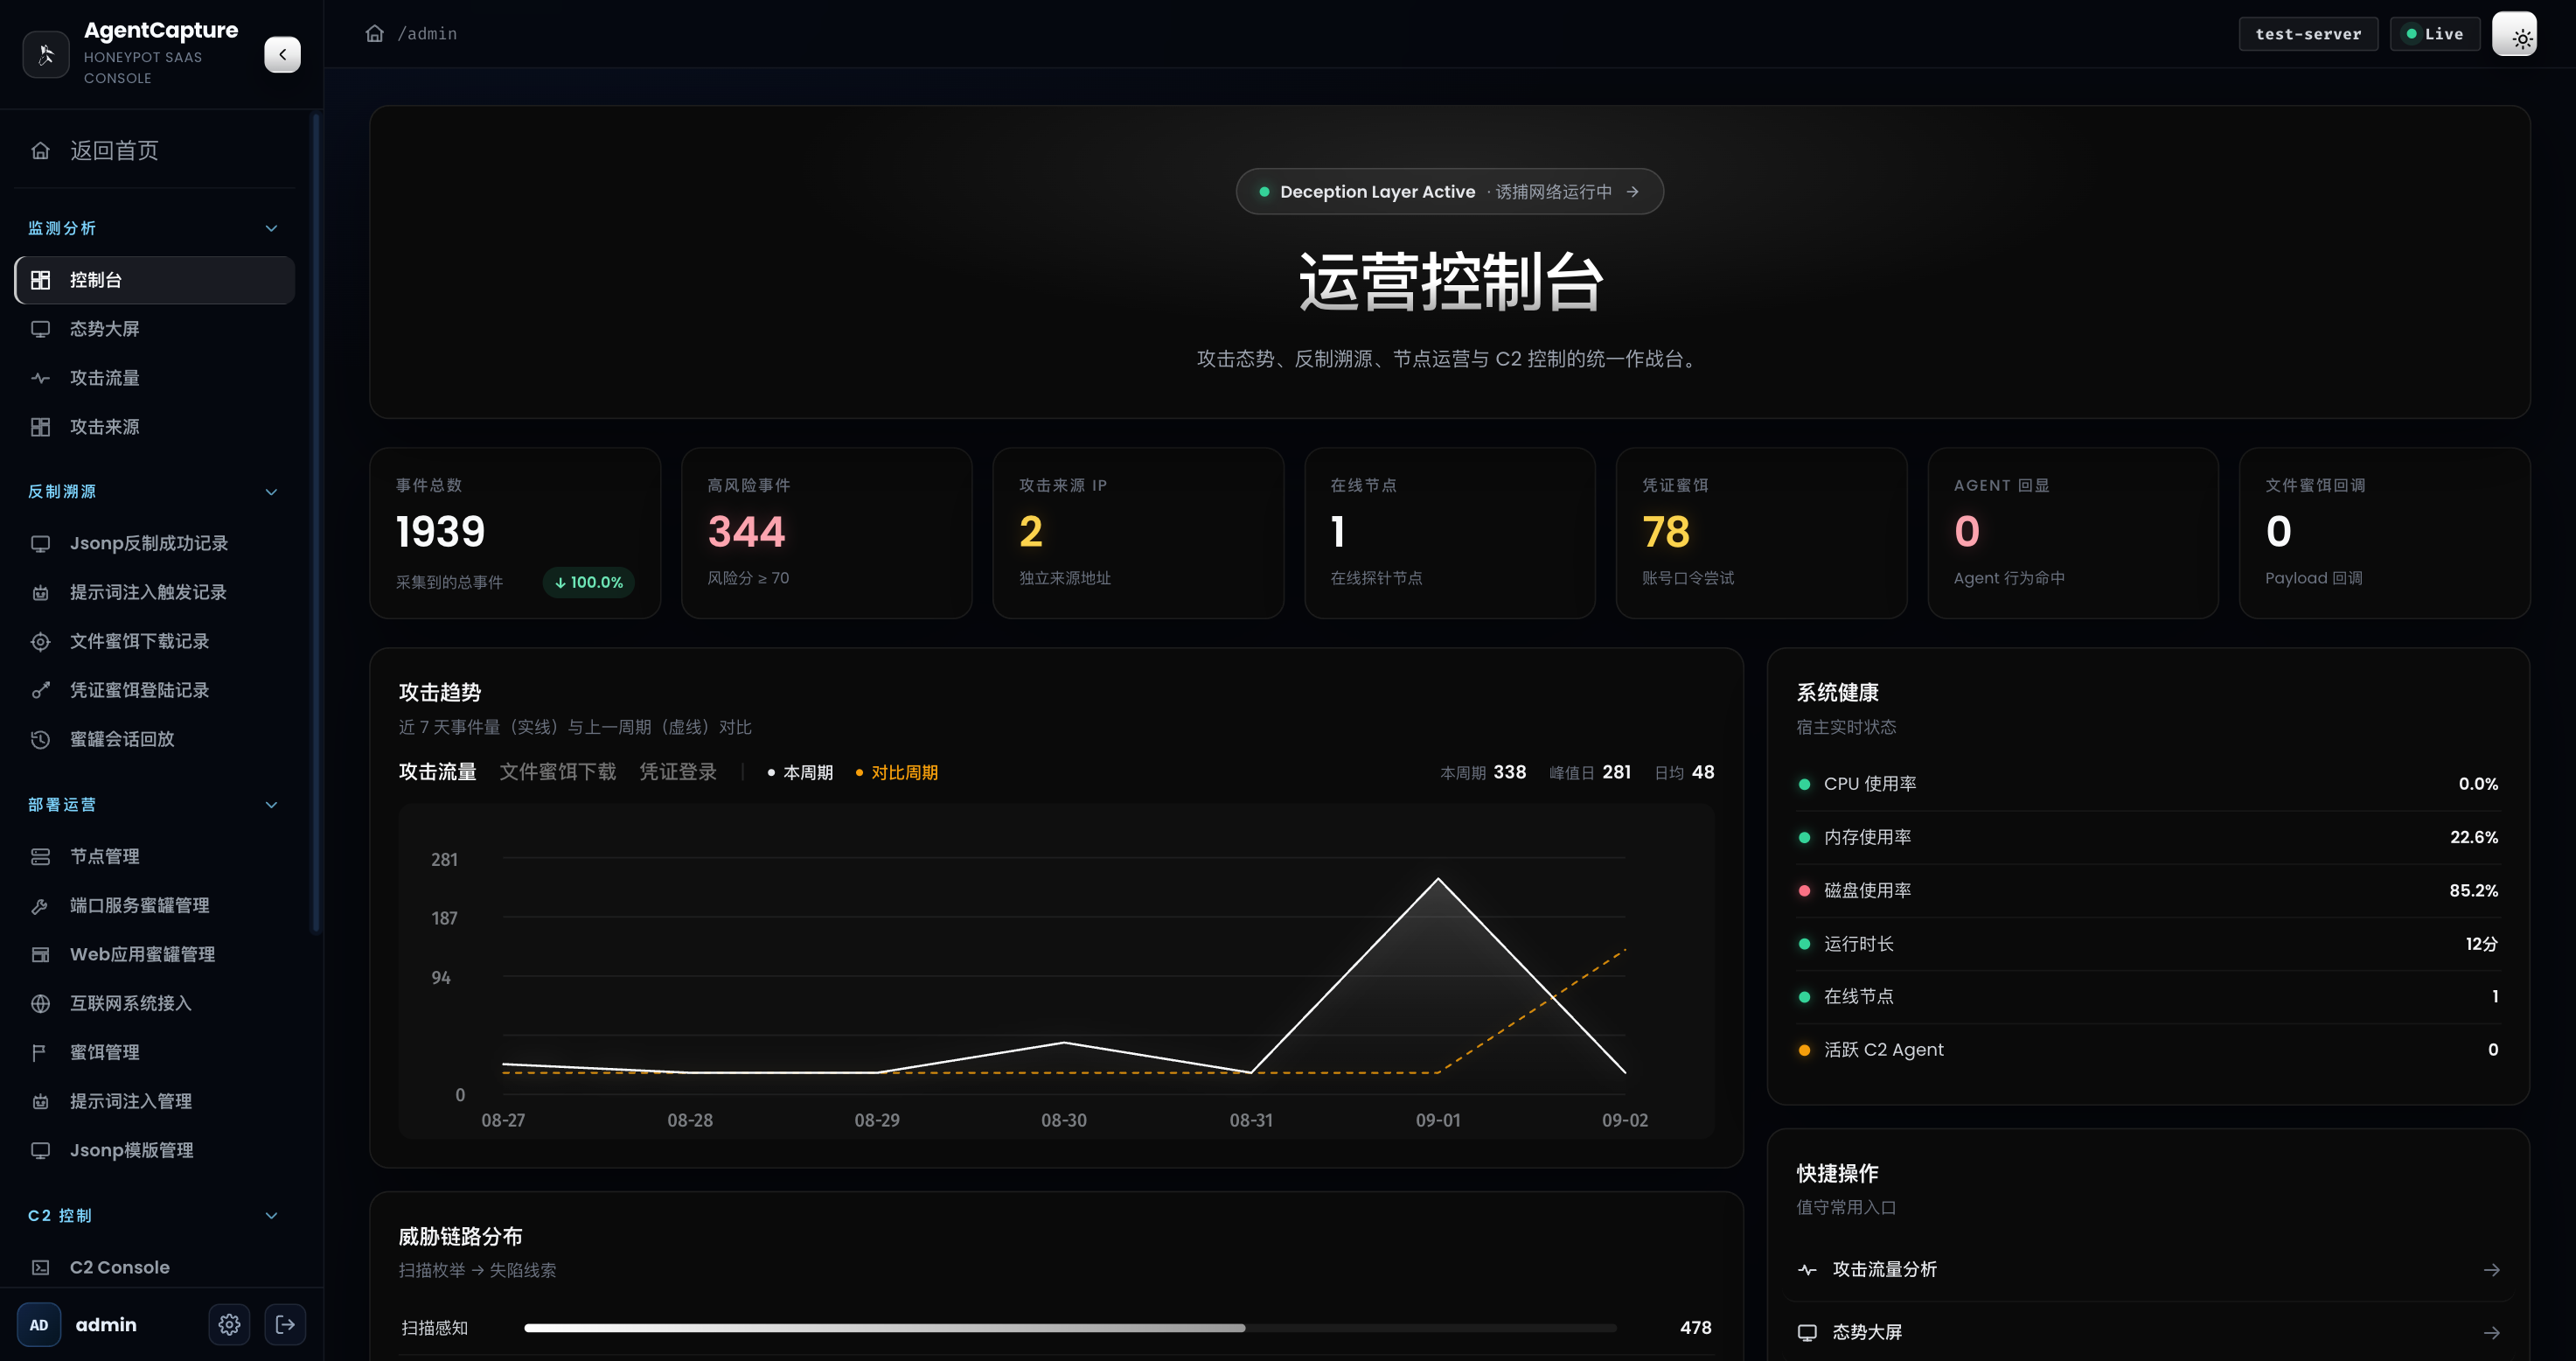Click the Deception Layer Active banner

pyautogui.click(x=1449, y=191)
